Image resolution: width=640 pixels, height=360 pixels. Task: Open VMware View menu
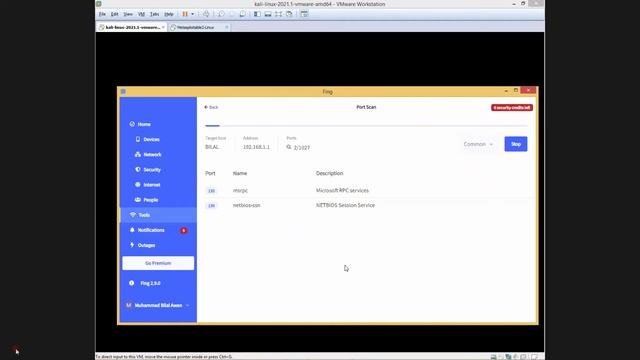(128, 14)
